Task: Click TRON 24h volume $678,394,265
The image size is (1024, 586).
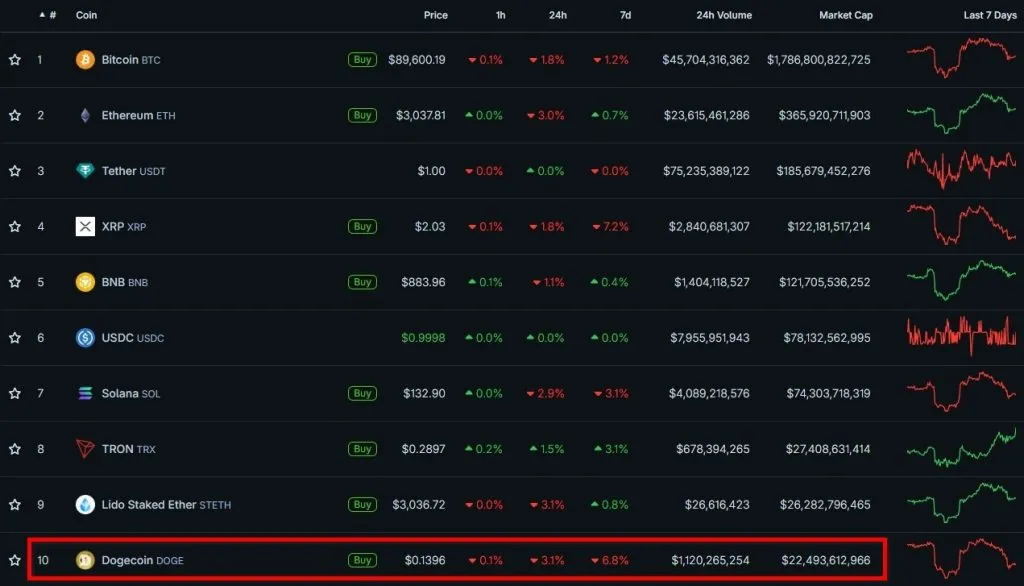Action: coord(712,448)
